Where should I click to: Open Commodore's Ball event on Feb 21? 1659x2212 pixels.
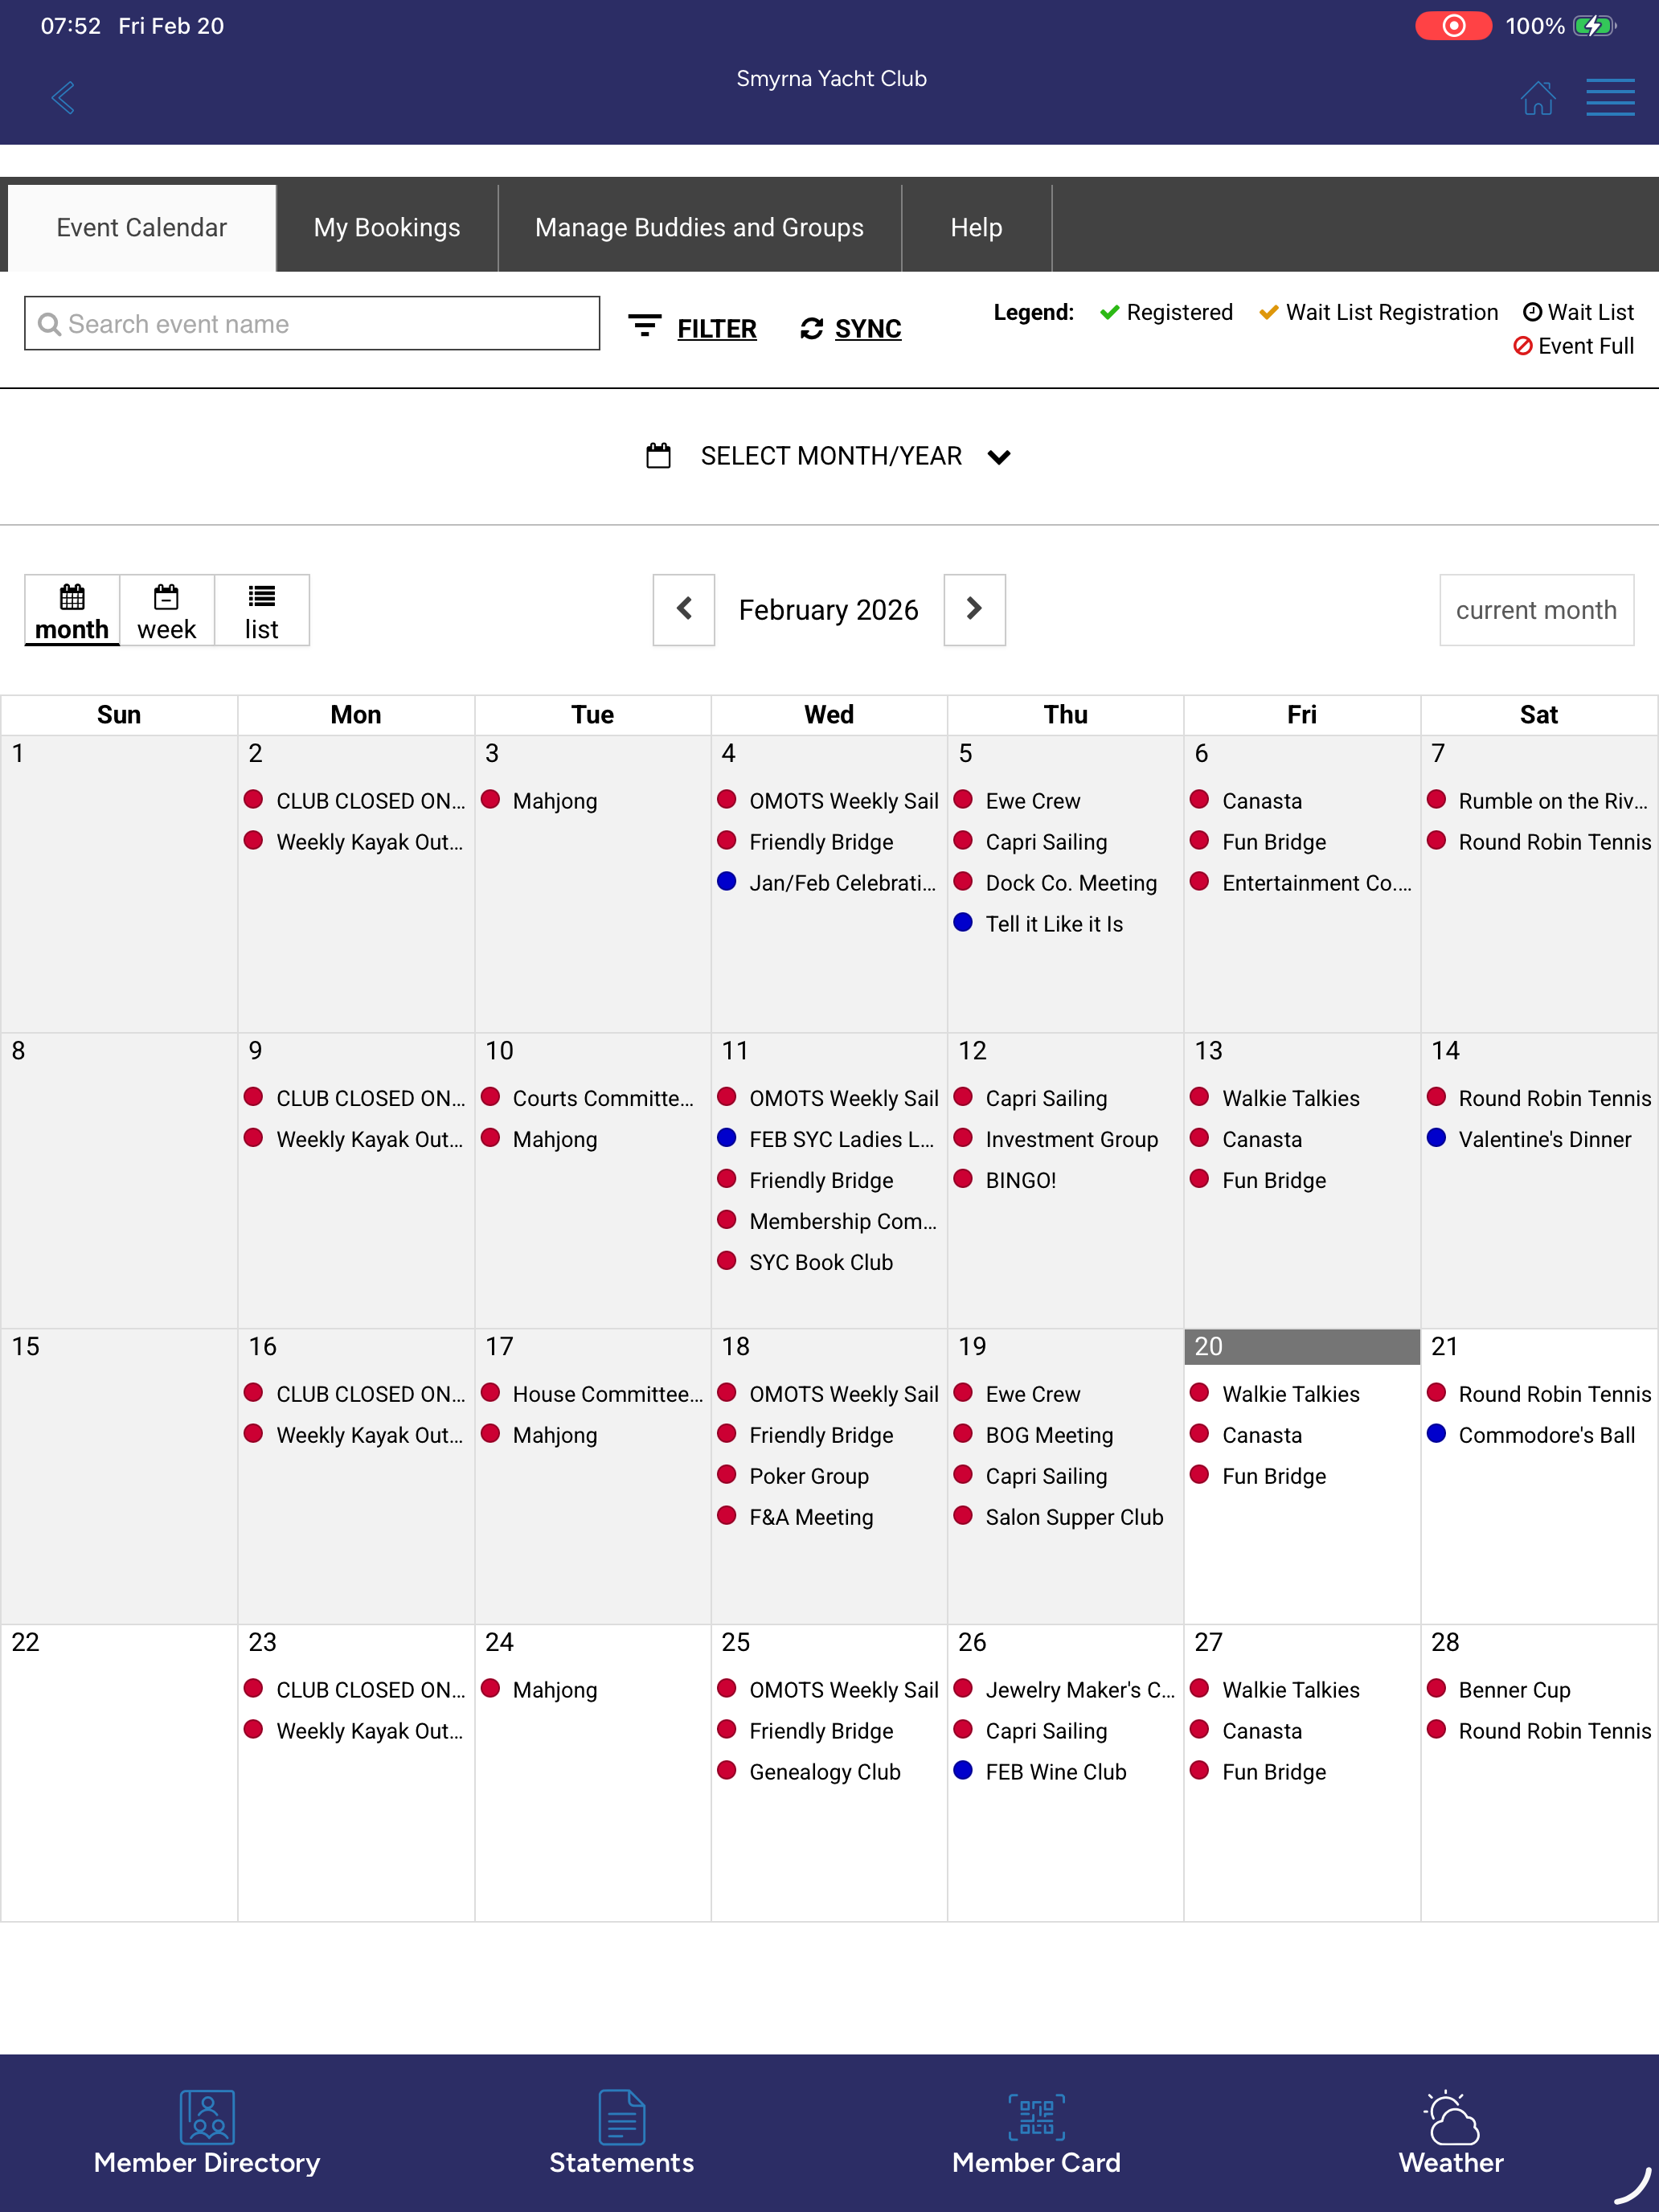pyautogui.click(x=1546, y=1435)
